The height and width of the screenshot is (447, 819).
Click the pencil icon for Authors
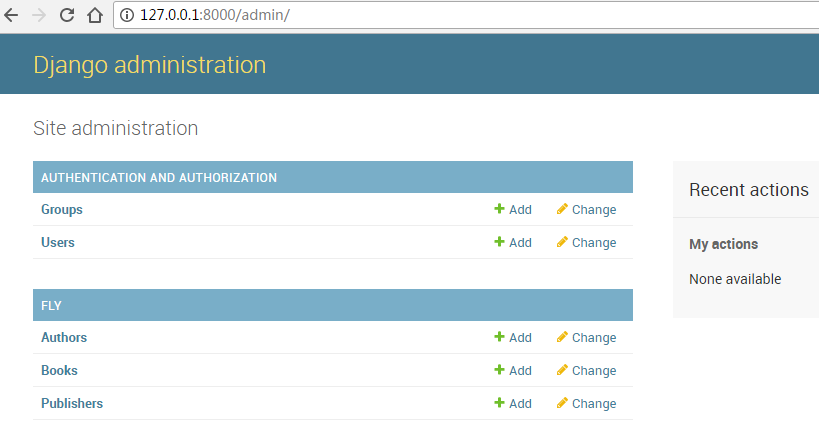562,337
